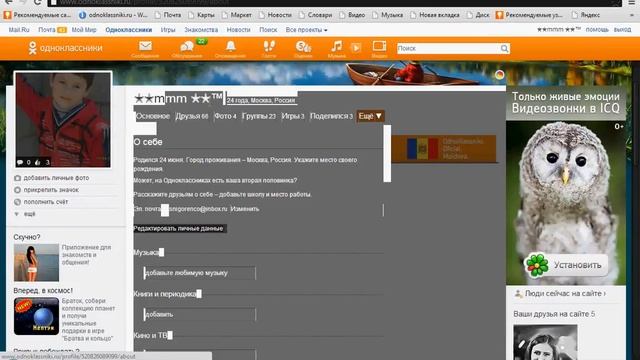This screenshot has height=360, width=640.
Task: Open the Фото 4 tab
Action: pos(225,116)
